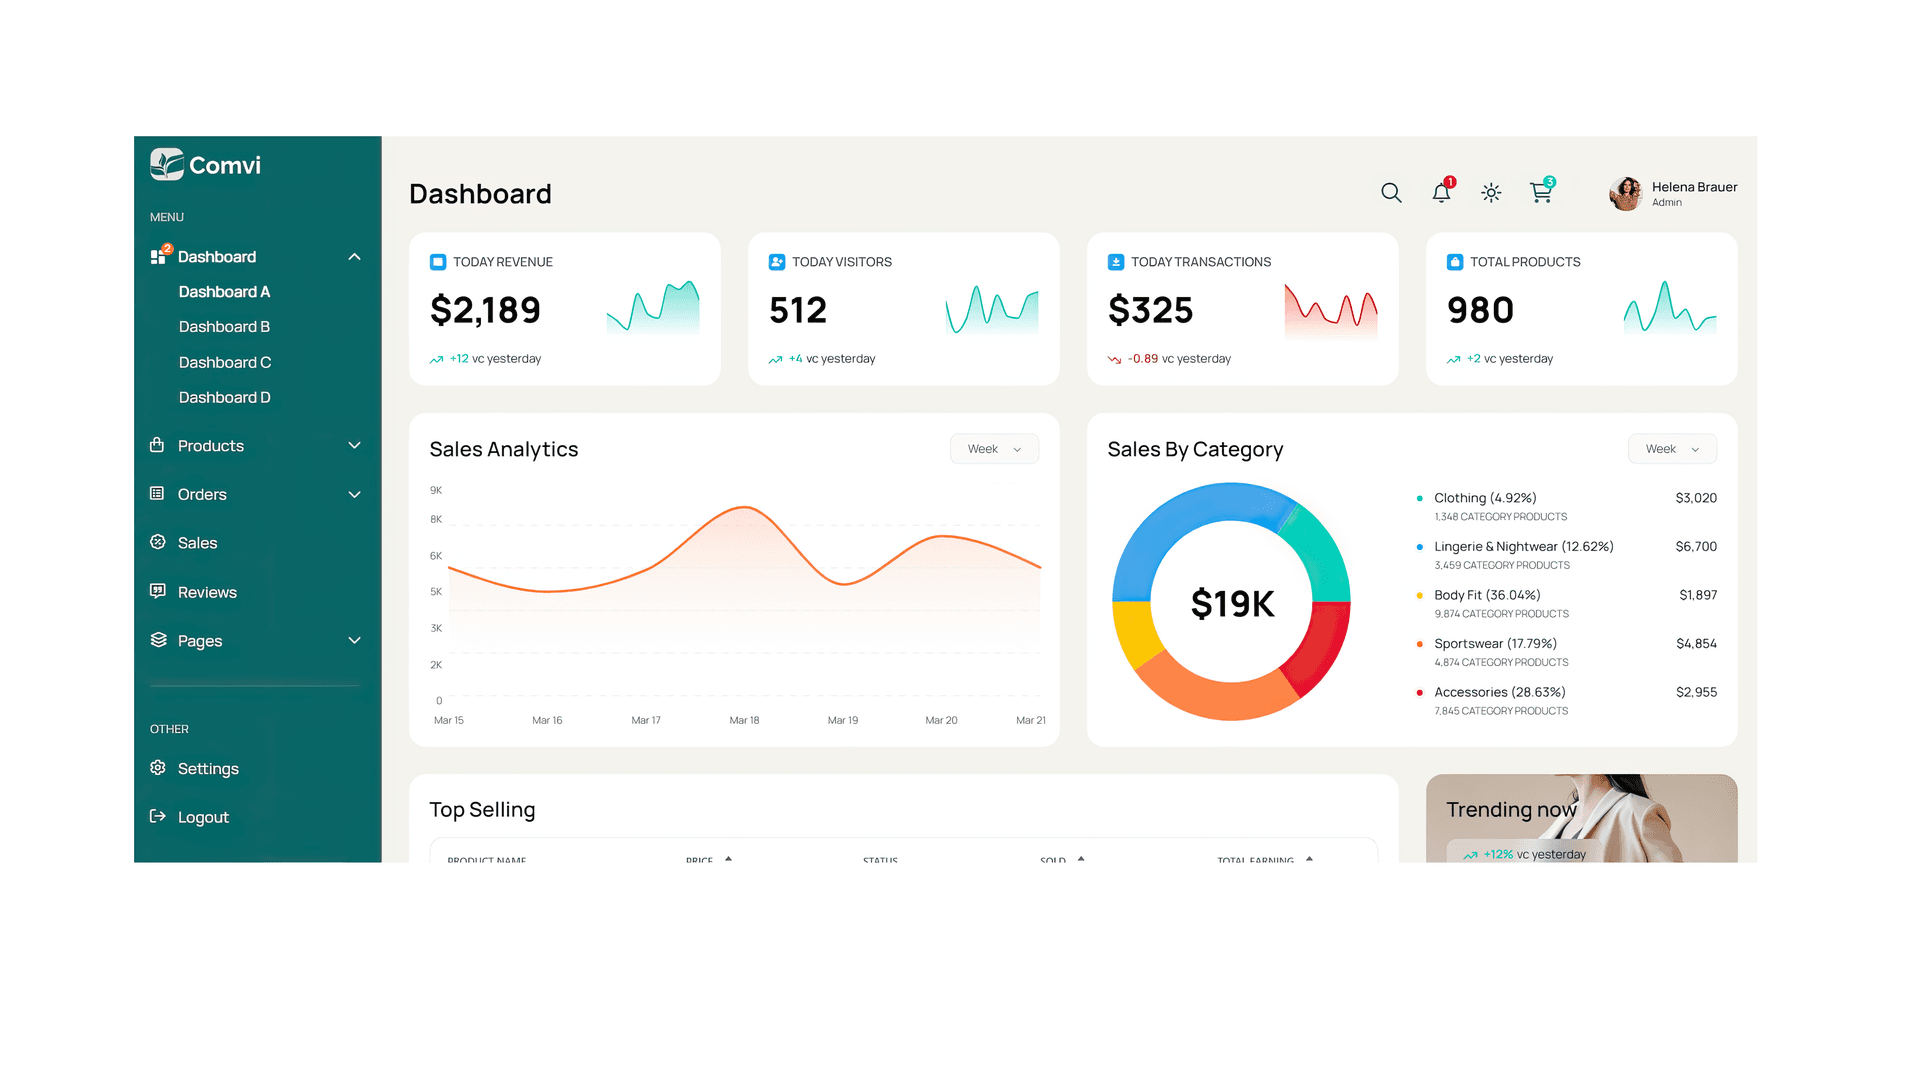Click the Reviews icon in the sidebar
This screenshot has height=1080, width=1920.
(158, 591)
